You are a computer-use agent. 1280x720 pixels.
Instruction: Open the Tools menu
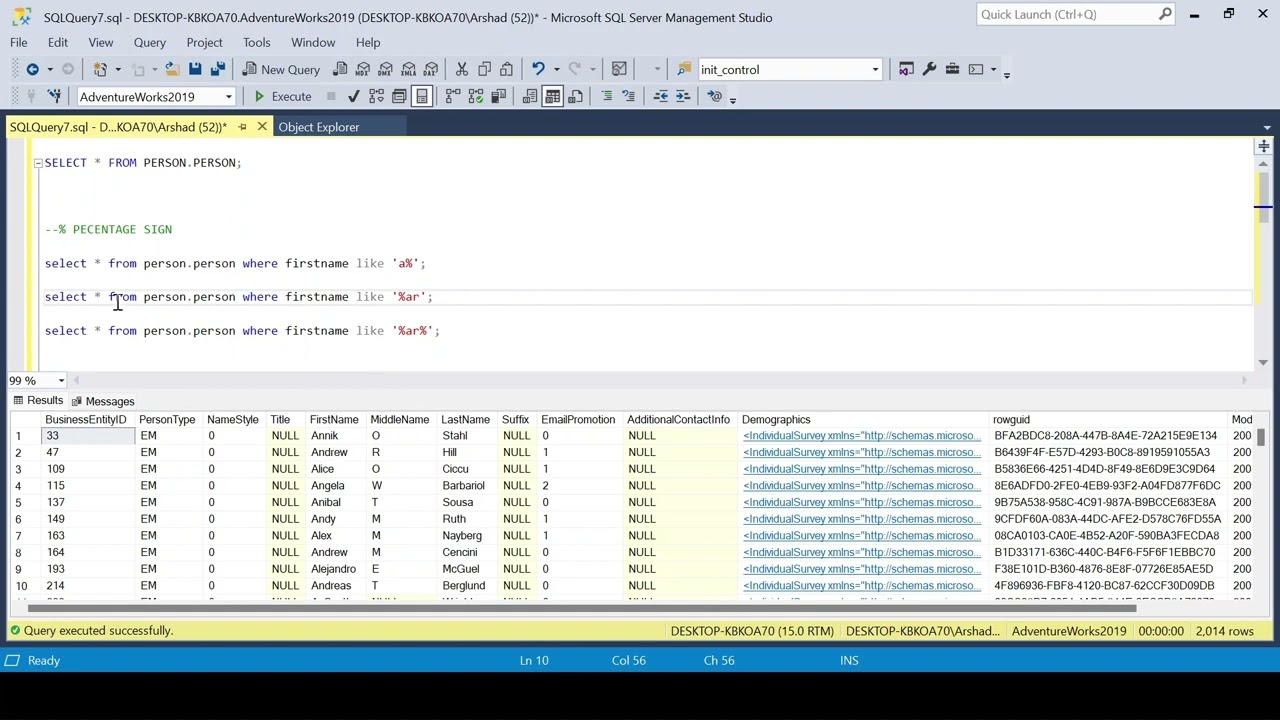click(x=256, y=42)
